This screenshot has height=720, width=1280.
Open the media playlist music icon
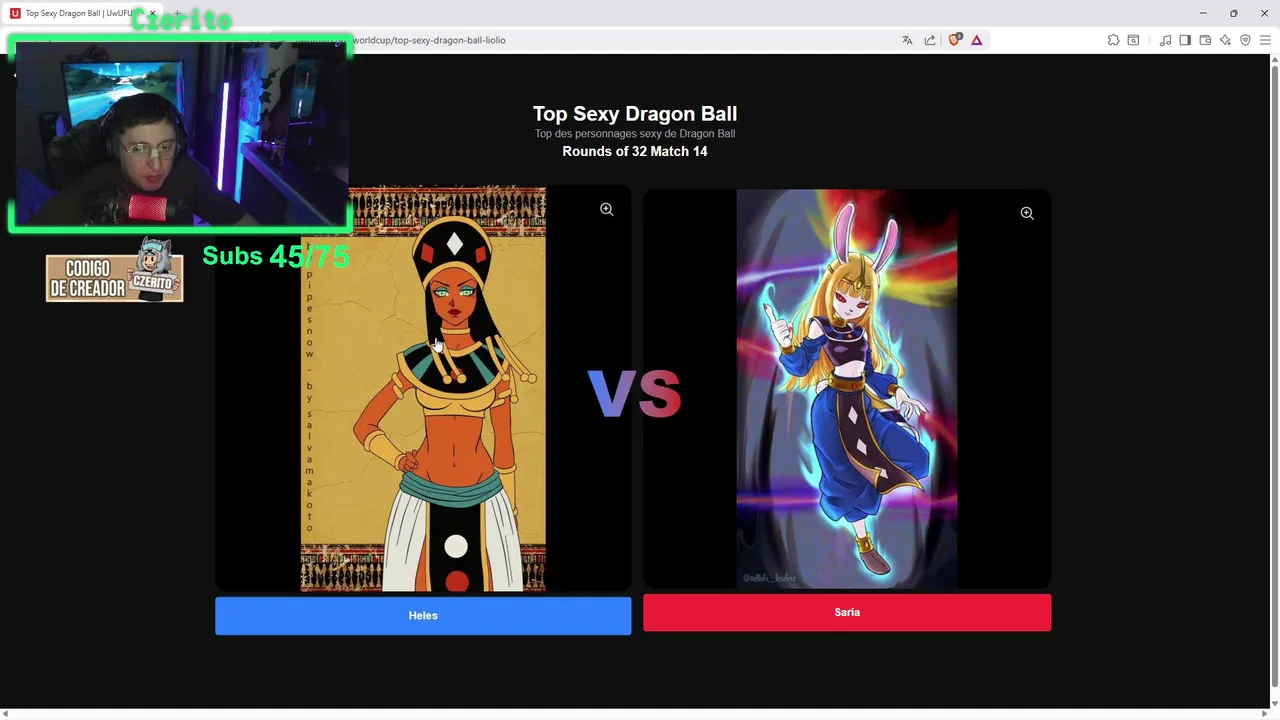coord(1165,40)
